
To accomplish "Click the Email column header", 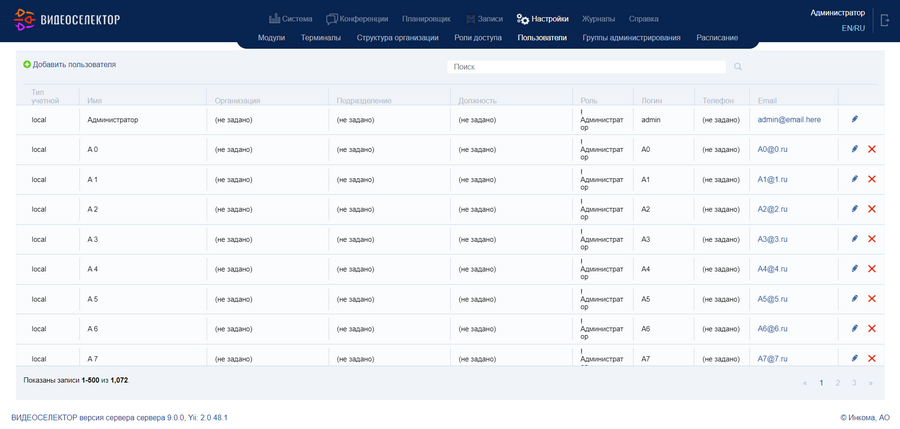I will point(767,101).
